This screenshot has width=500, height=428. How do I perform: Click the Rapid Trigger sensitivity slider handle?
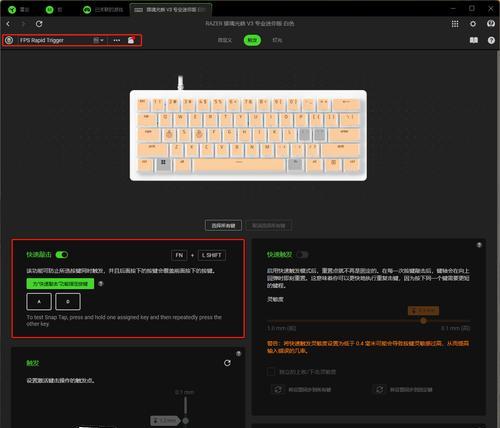tap(423, 321)
